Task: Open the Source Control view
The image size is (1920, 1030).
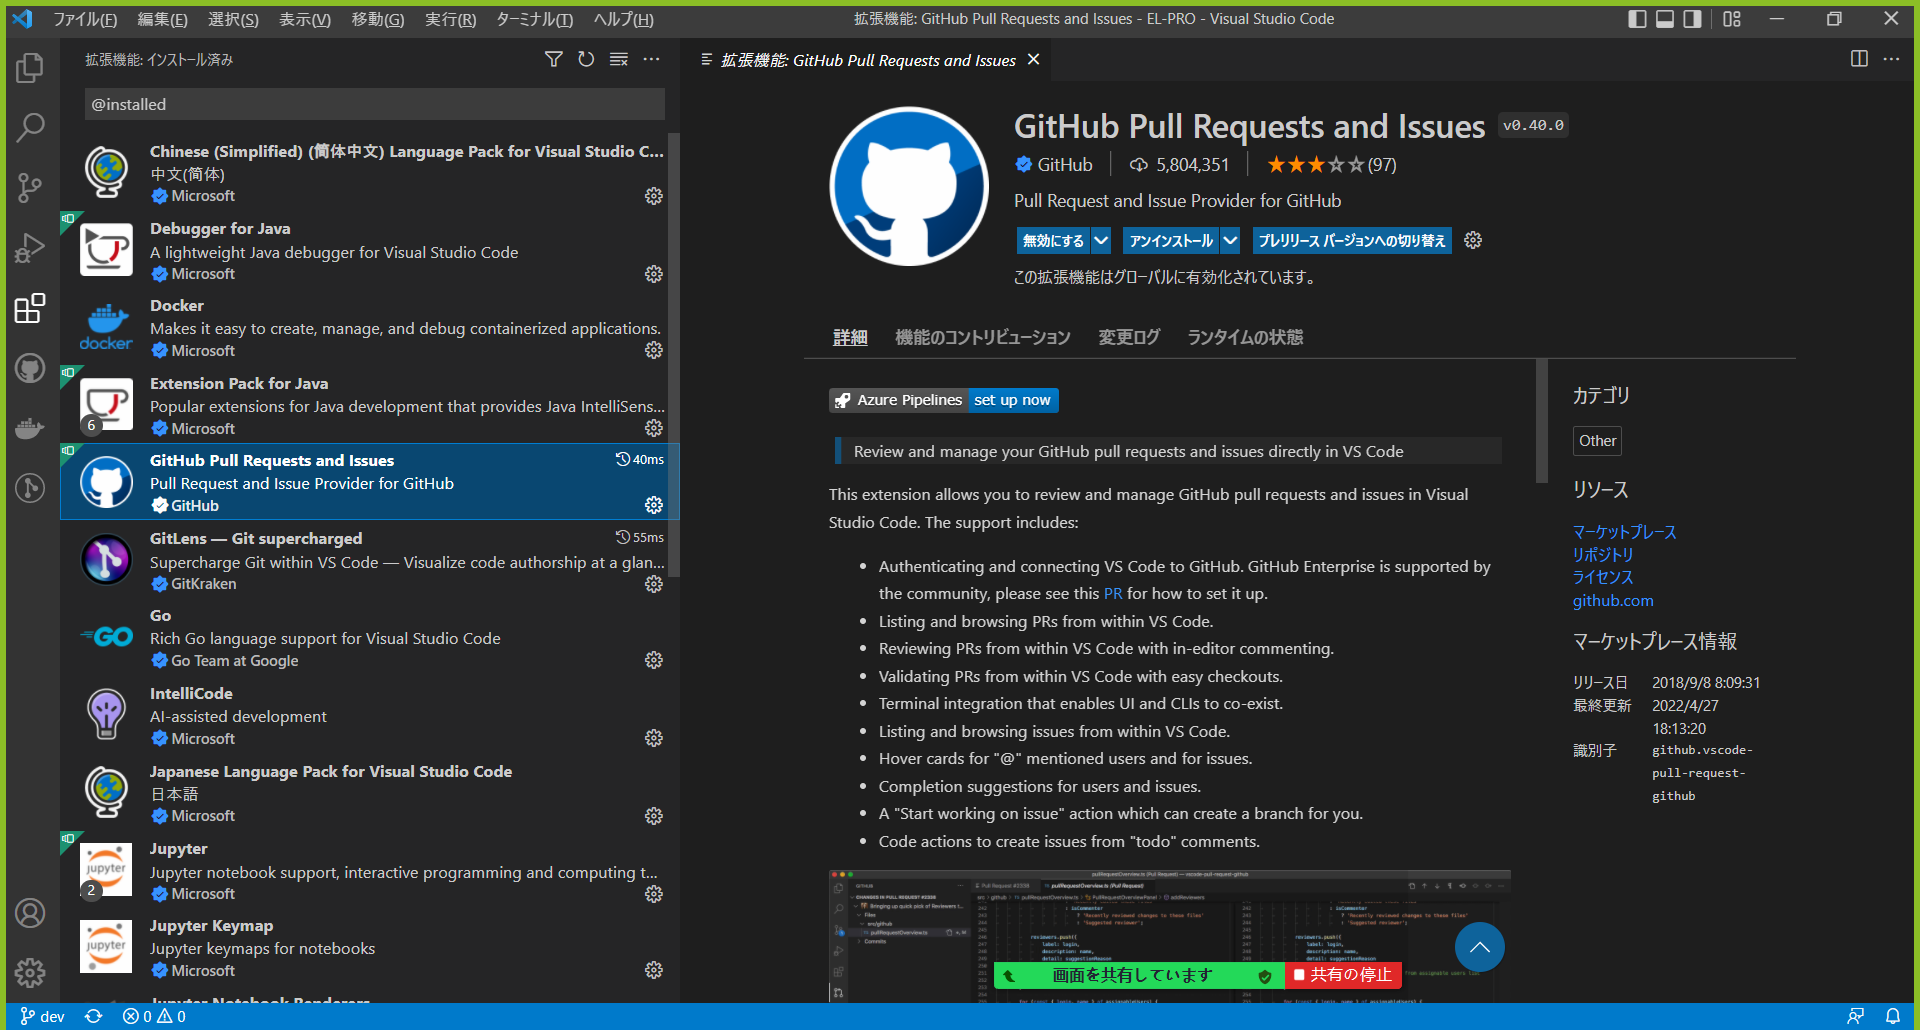Action: pyautogui.click(x=30, y=188)
